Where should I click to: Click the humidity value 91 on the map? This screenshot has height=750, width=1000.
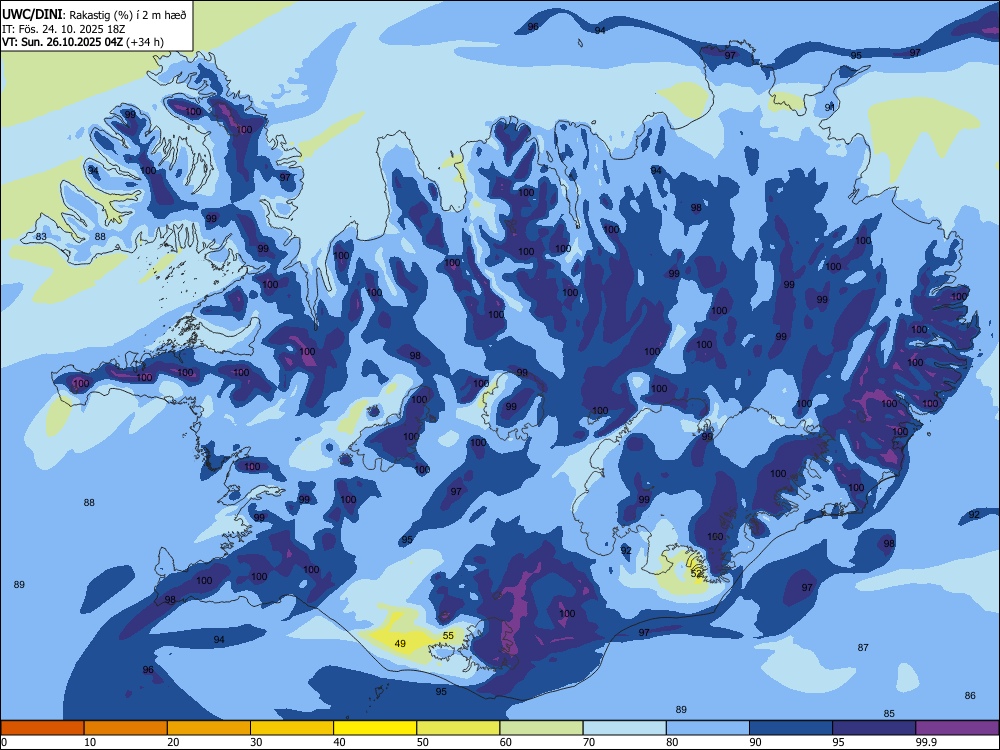click(830, 107)
